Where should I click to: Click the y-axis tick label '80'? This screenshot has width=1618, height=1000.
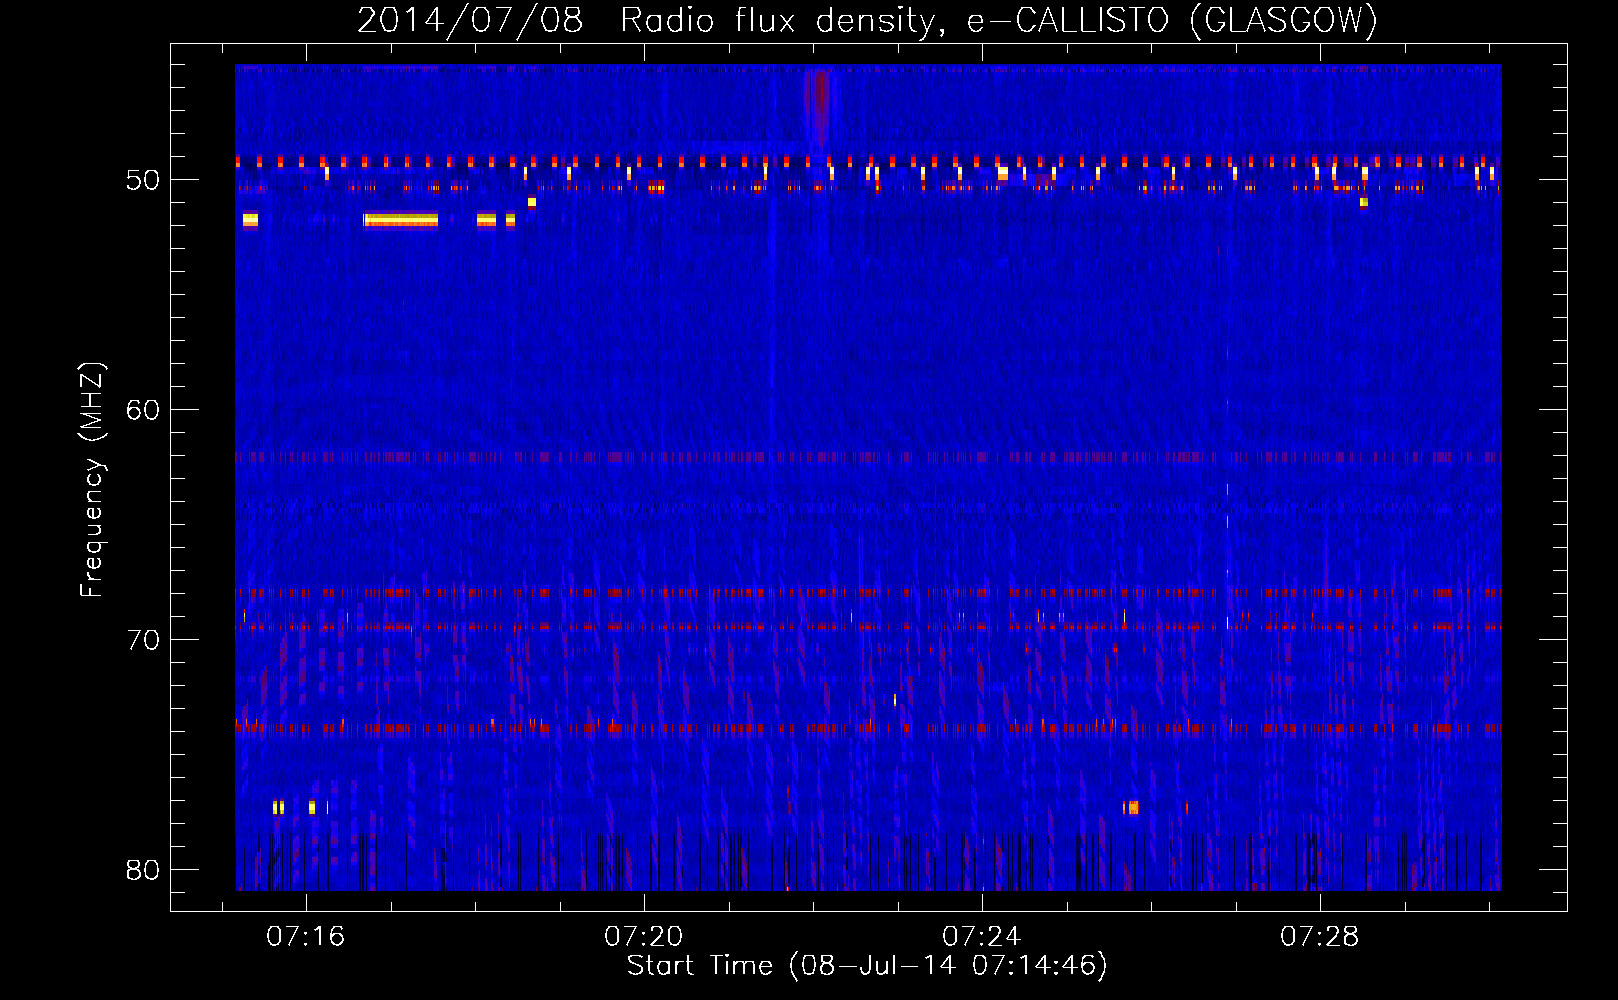coord(143,870)
